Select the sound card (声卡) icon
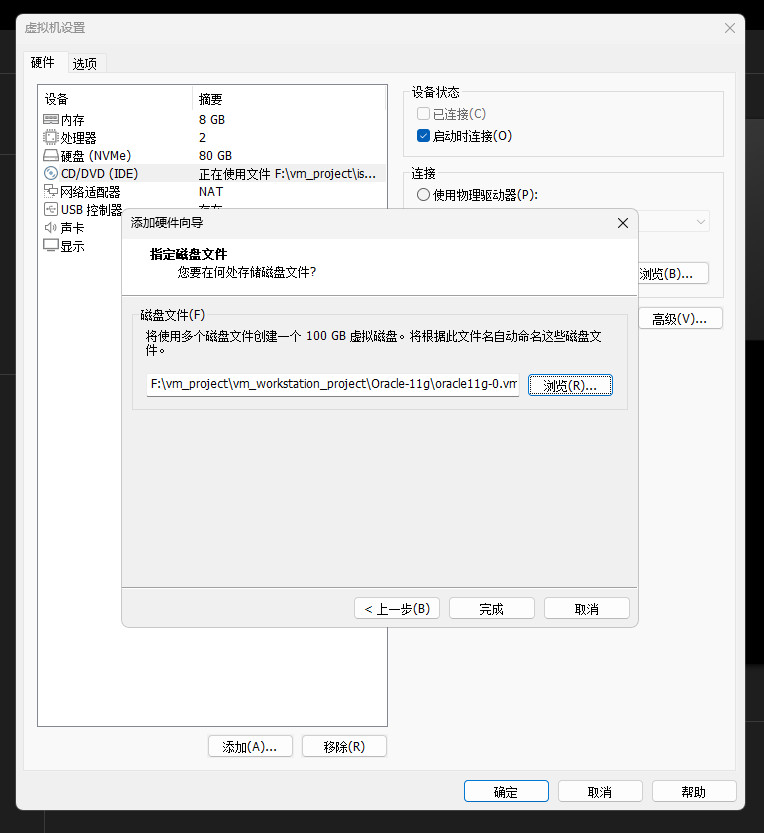 pyautogui.click(x=51, y=228)
